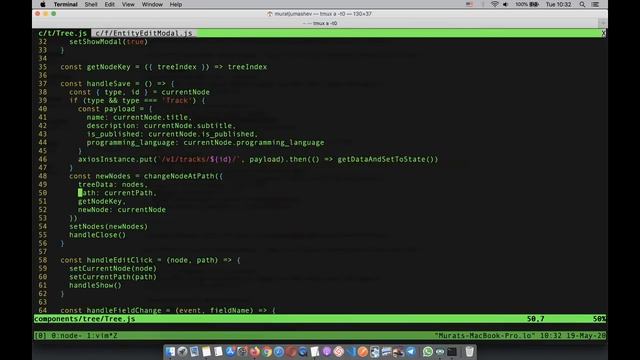Open the View menu
Viewport: 640px width, 360px height.
coord(128,4)
